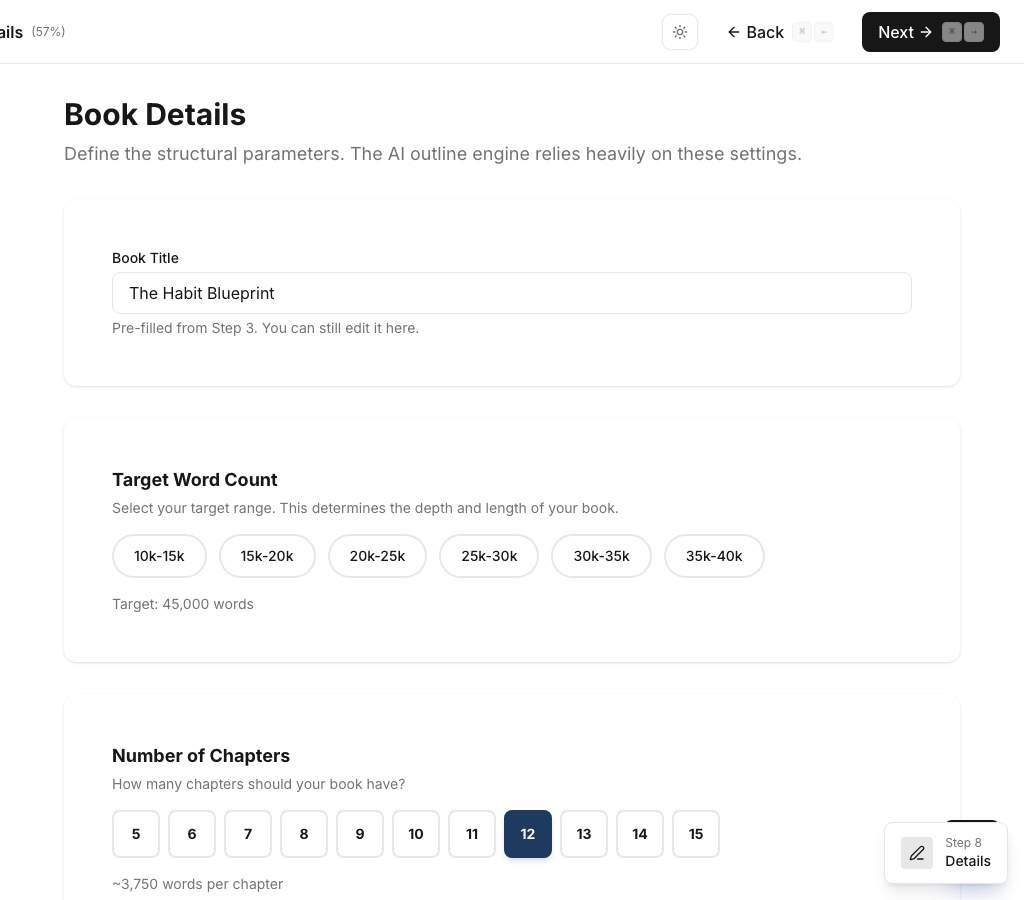Select the 25k-30k word count range
This screenshot has height=900, width=1024.
tap(489, 556)
